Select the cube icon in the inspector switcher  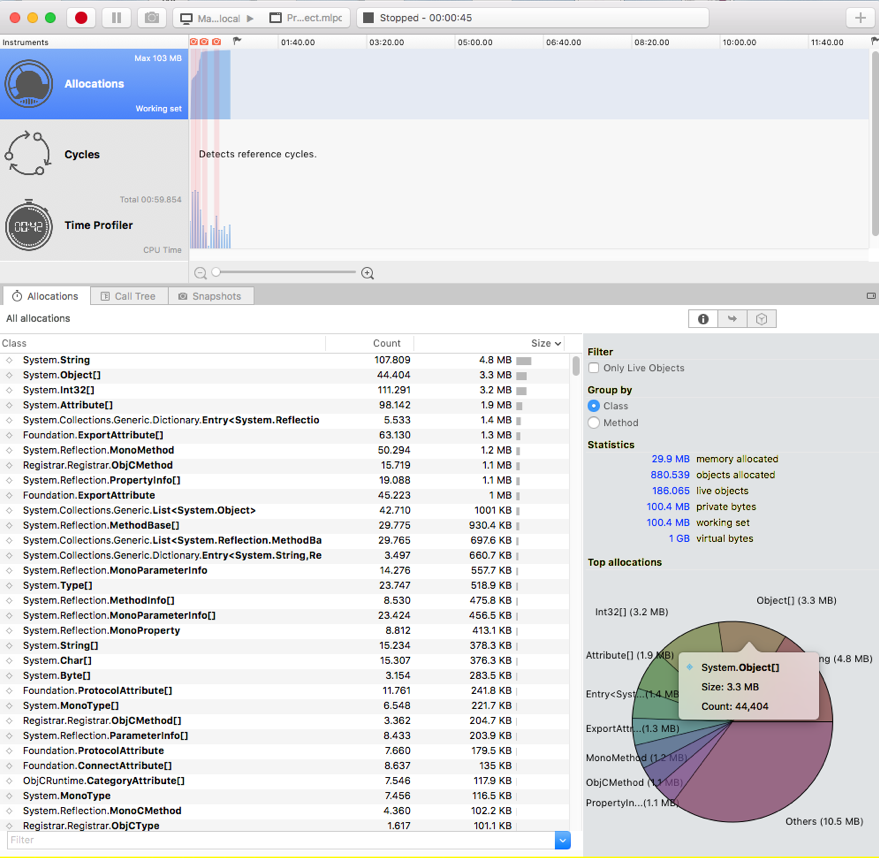pyautogui.click(x=761, y=319)
